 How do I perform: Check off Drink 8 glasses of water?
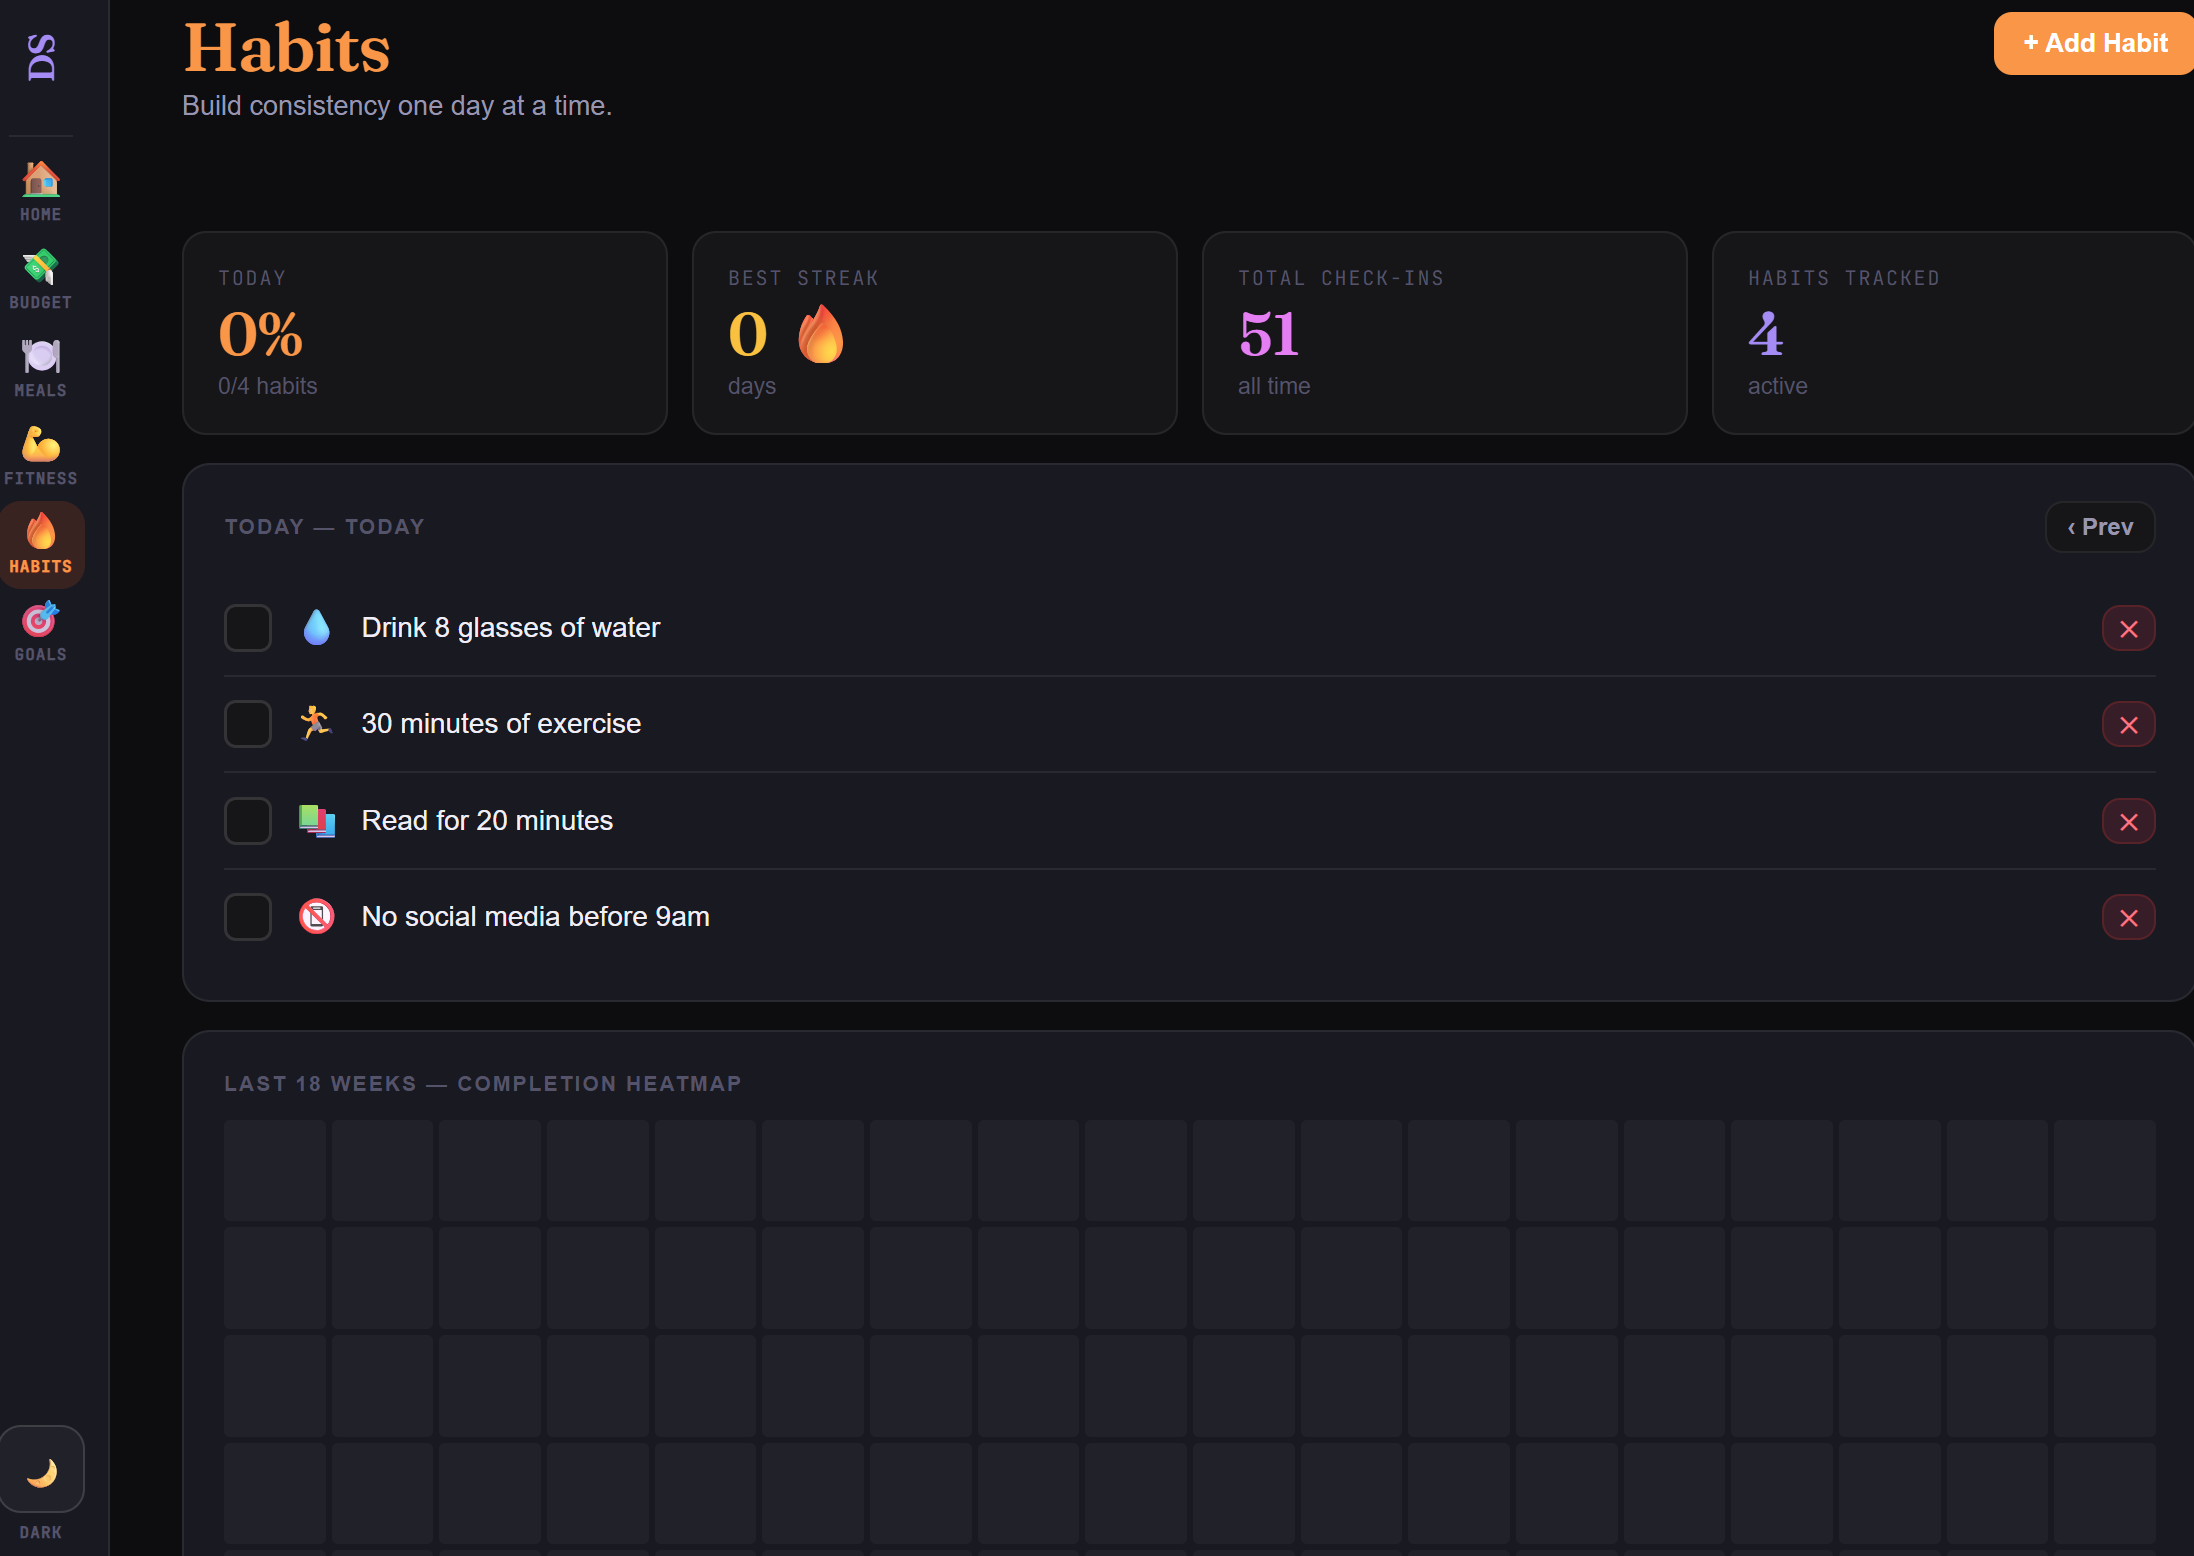pyautogui.click(x=248, y=628)
